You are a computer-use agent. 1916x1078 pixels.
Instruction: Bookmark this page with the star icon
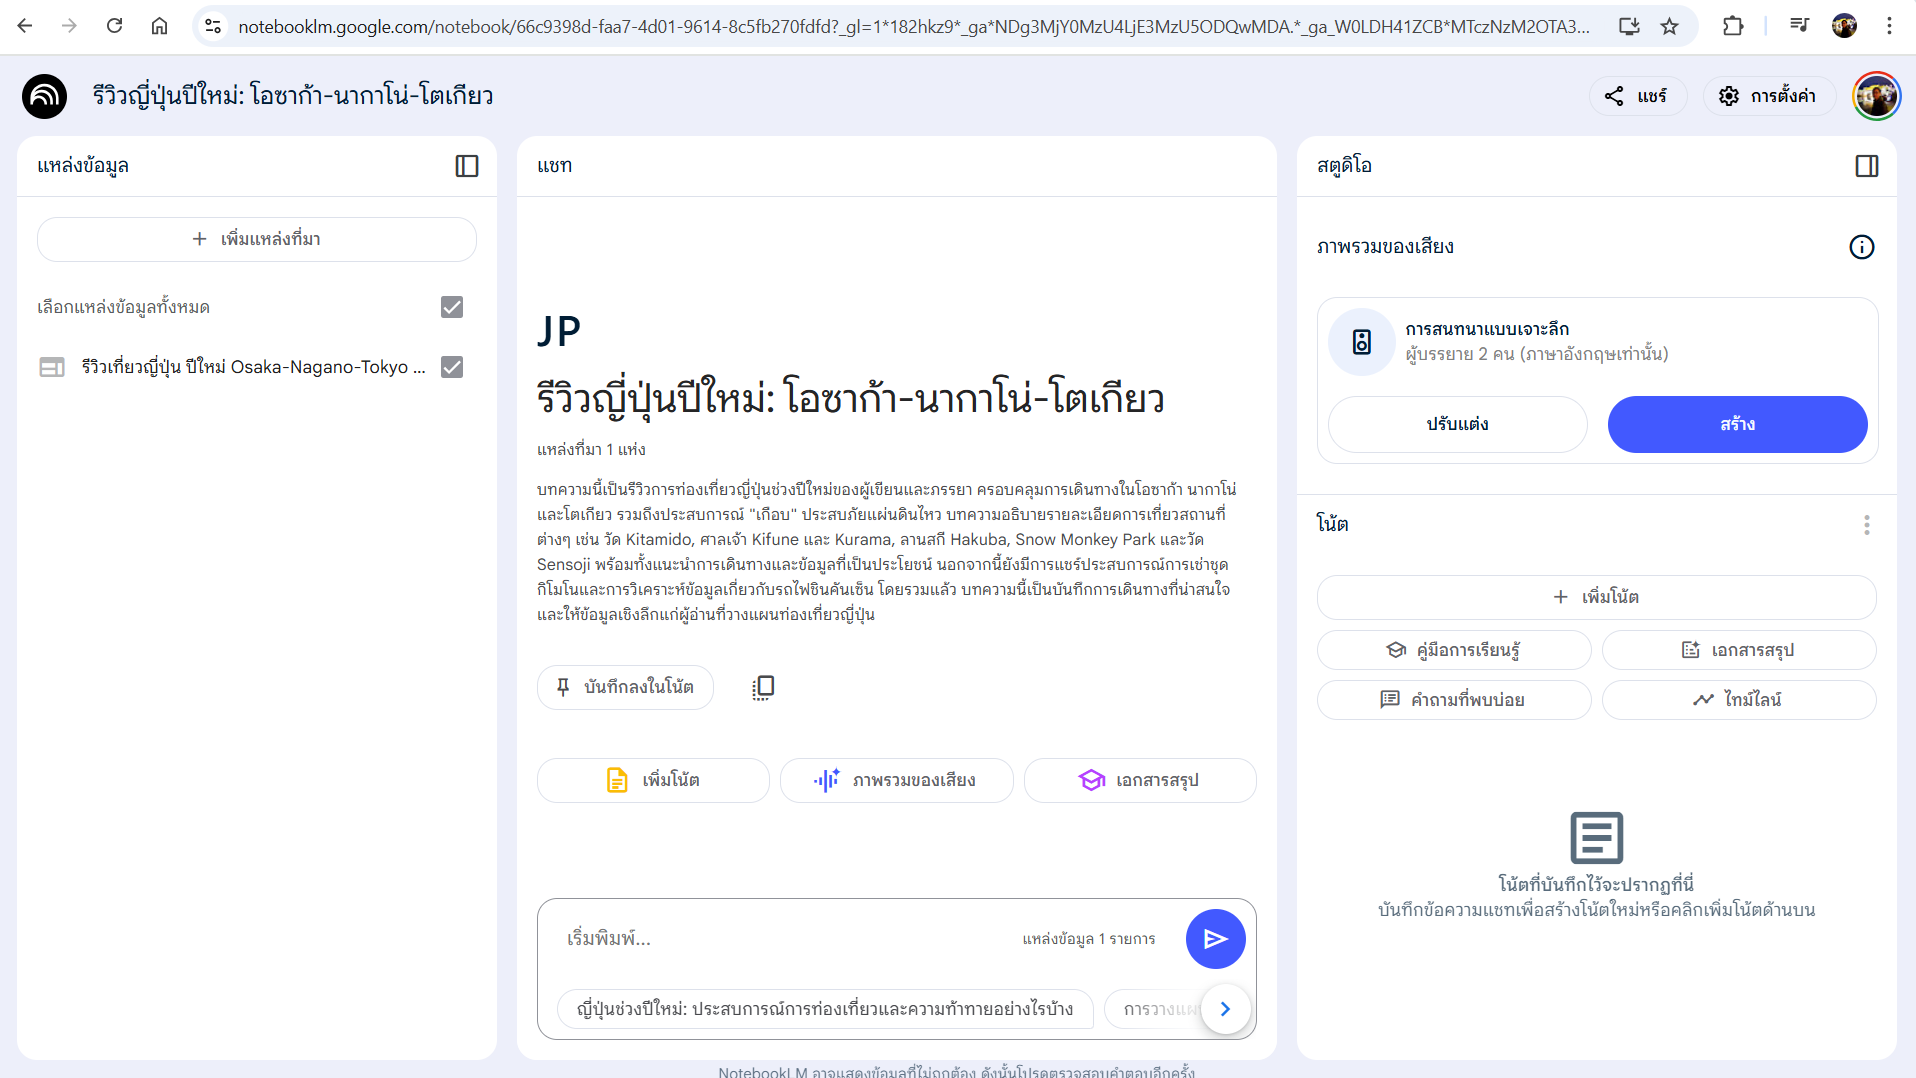point(1669,26)
